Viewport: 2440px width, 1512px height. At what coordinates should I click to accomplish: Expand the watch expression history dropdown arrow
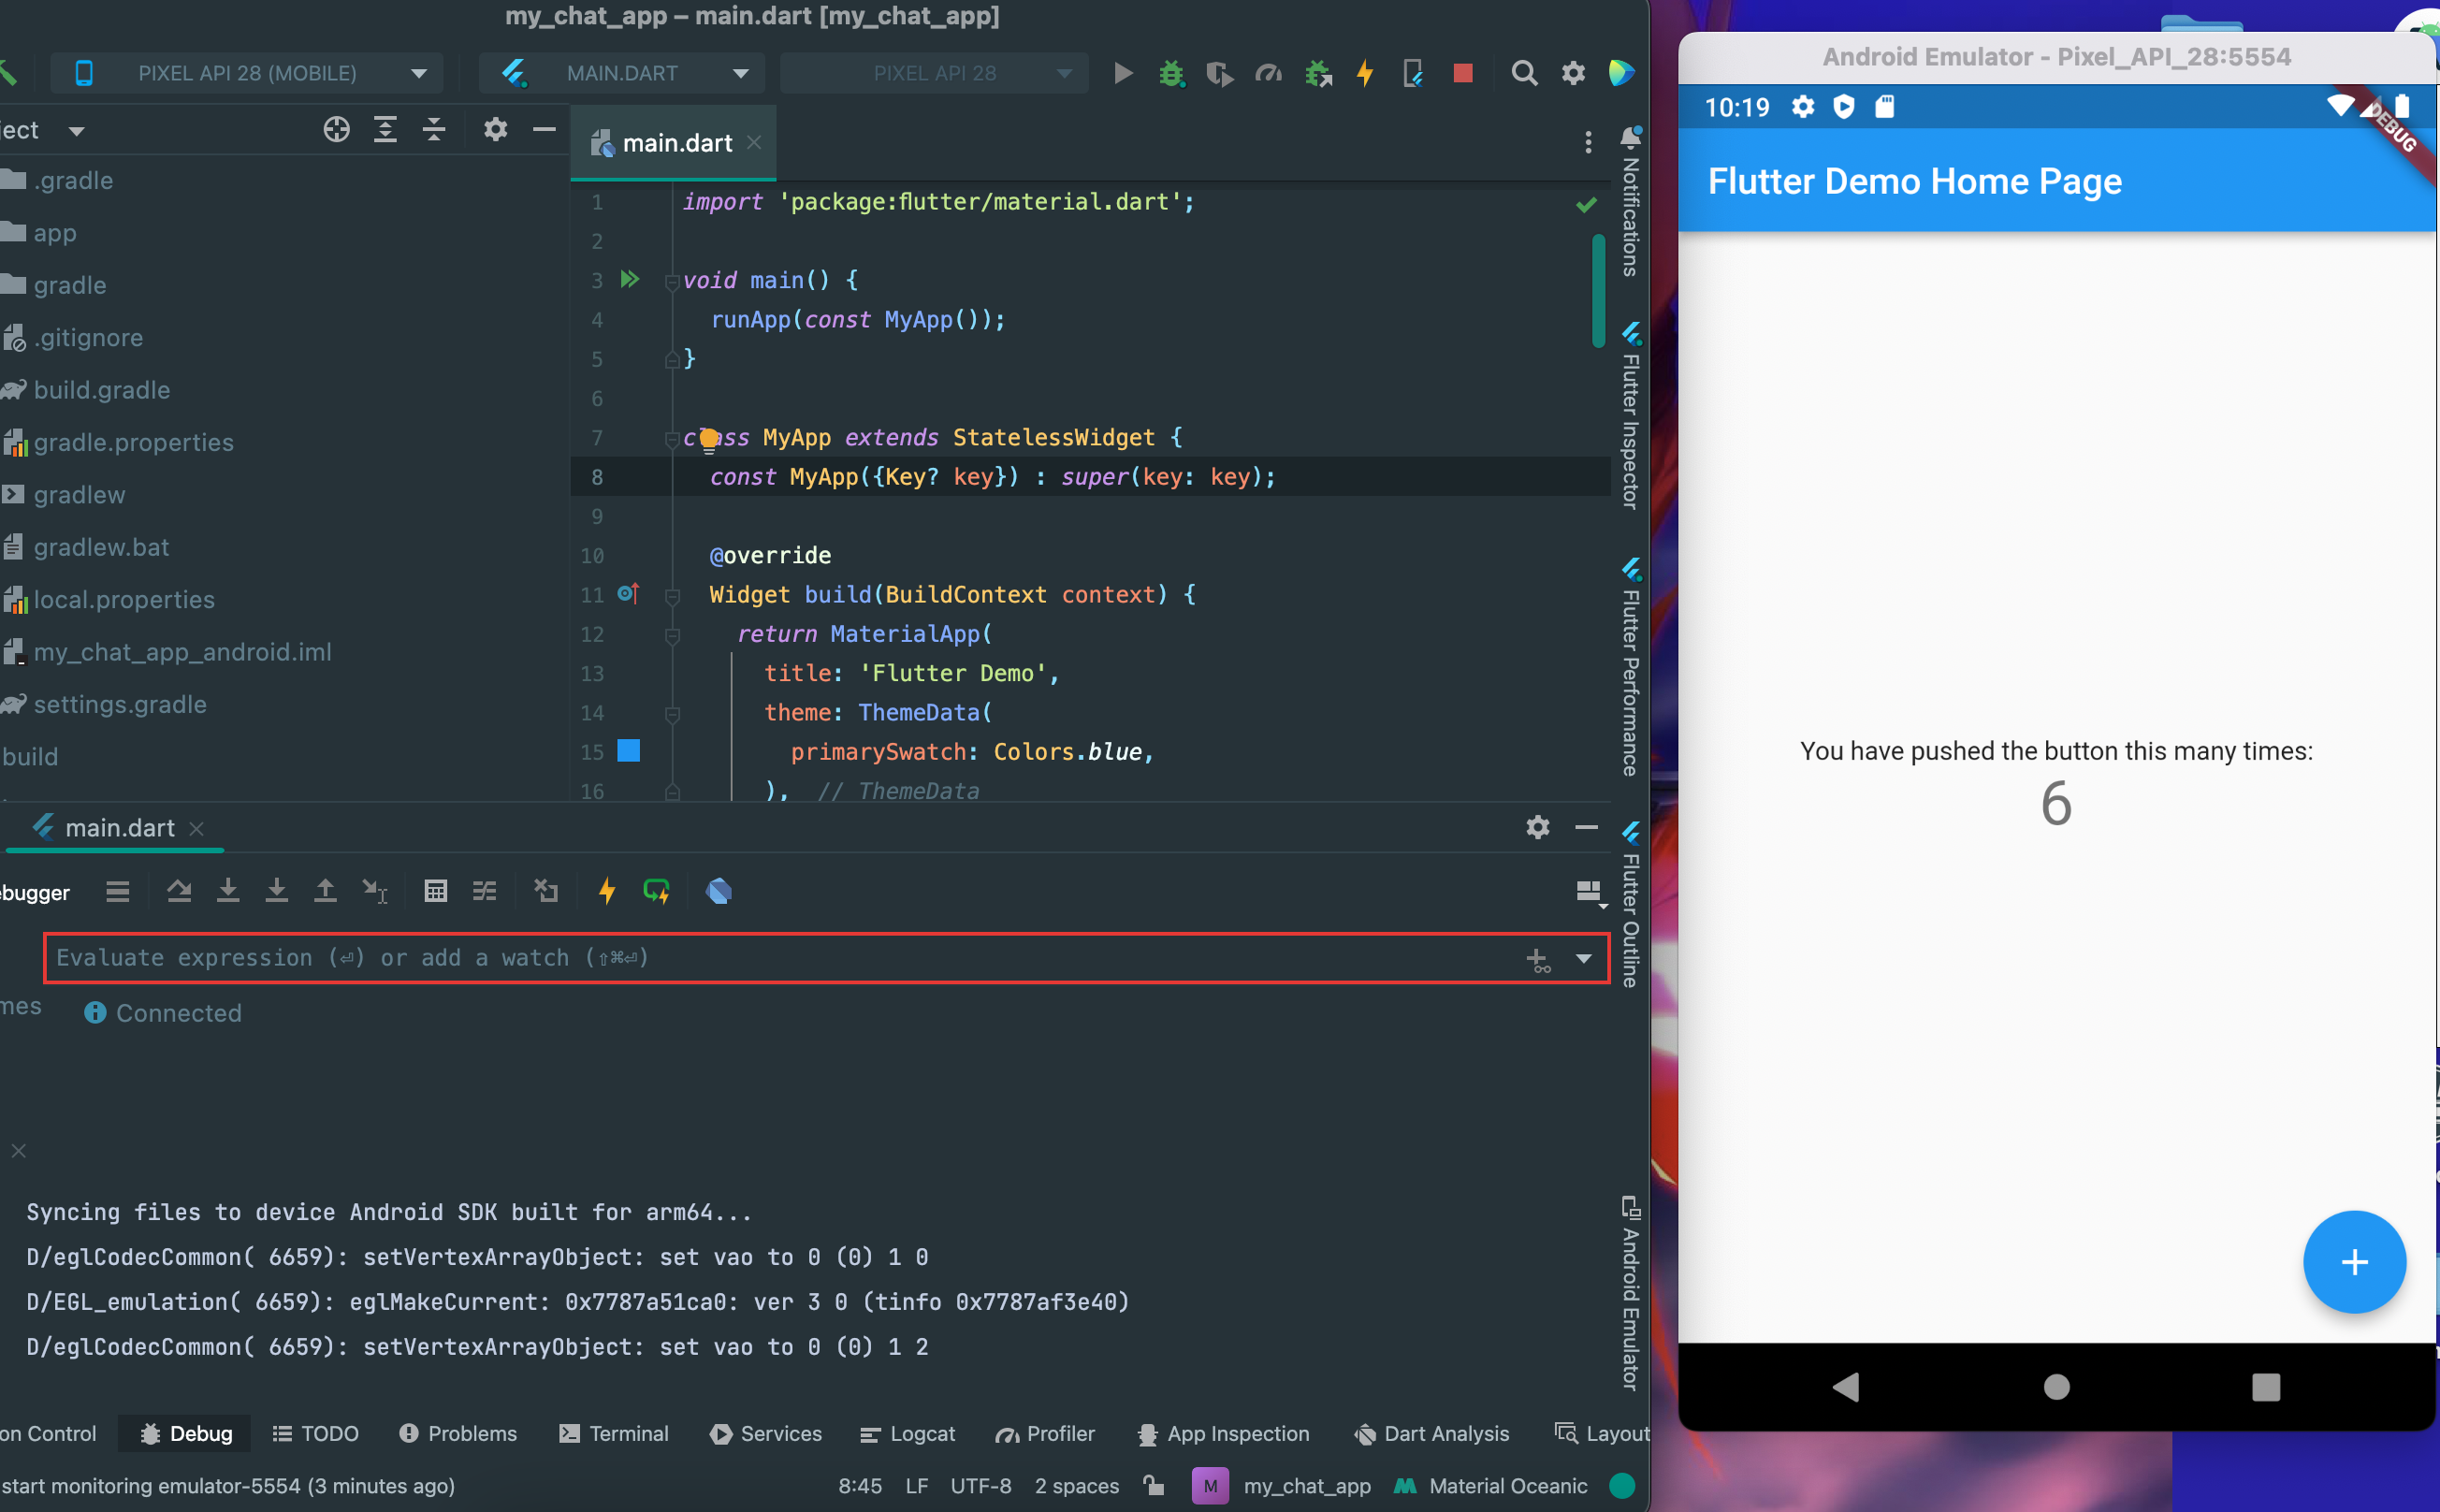click(1583, 959)
